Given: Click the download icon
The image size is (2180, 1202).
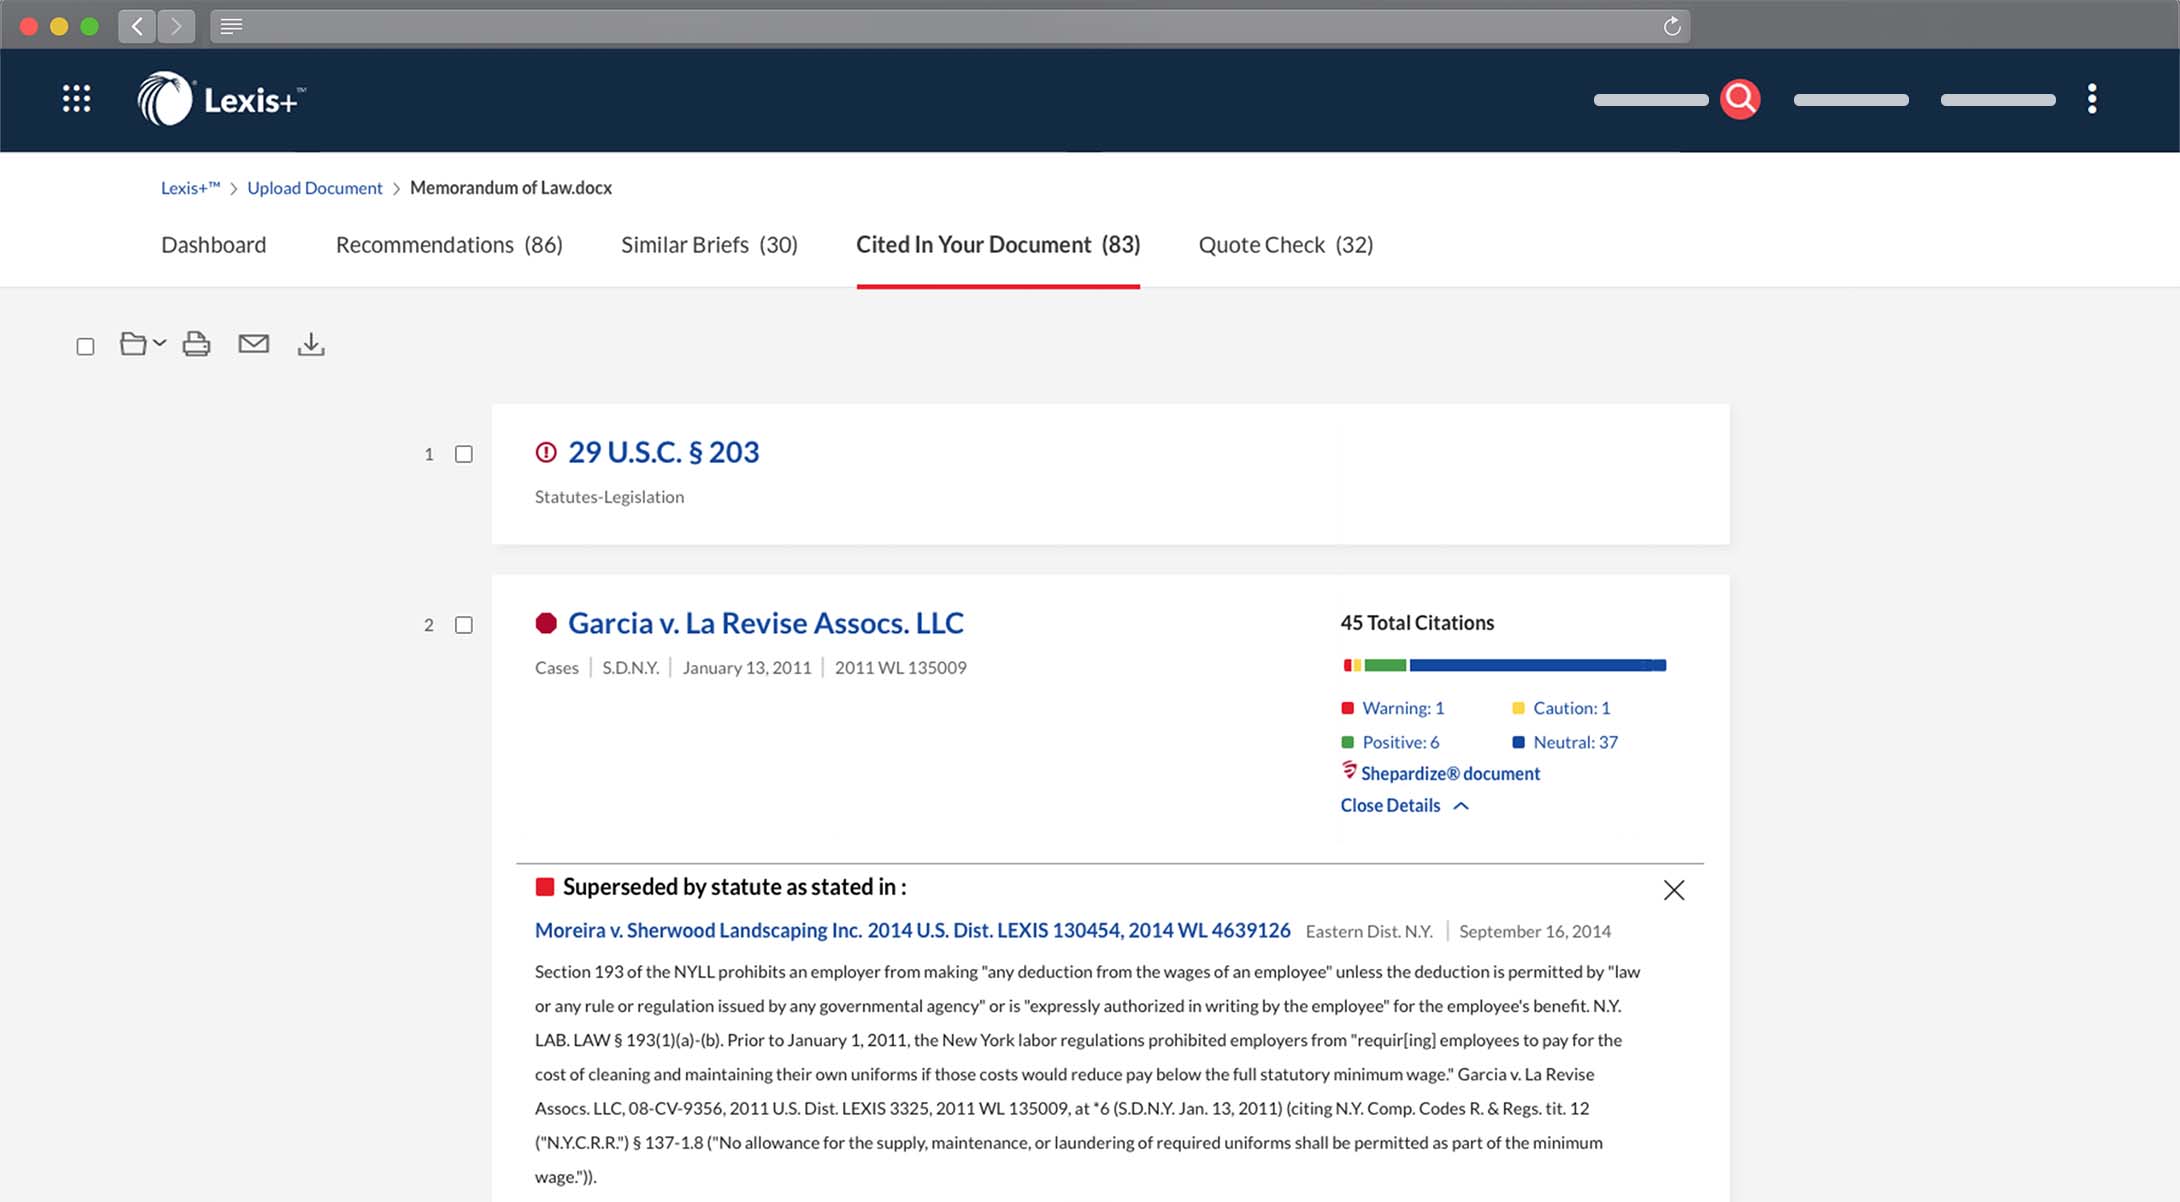Looking at the screenshot, I should point(311,344).
